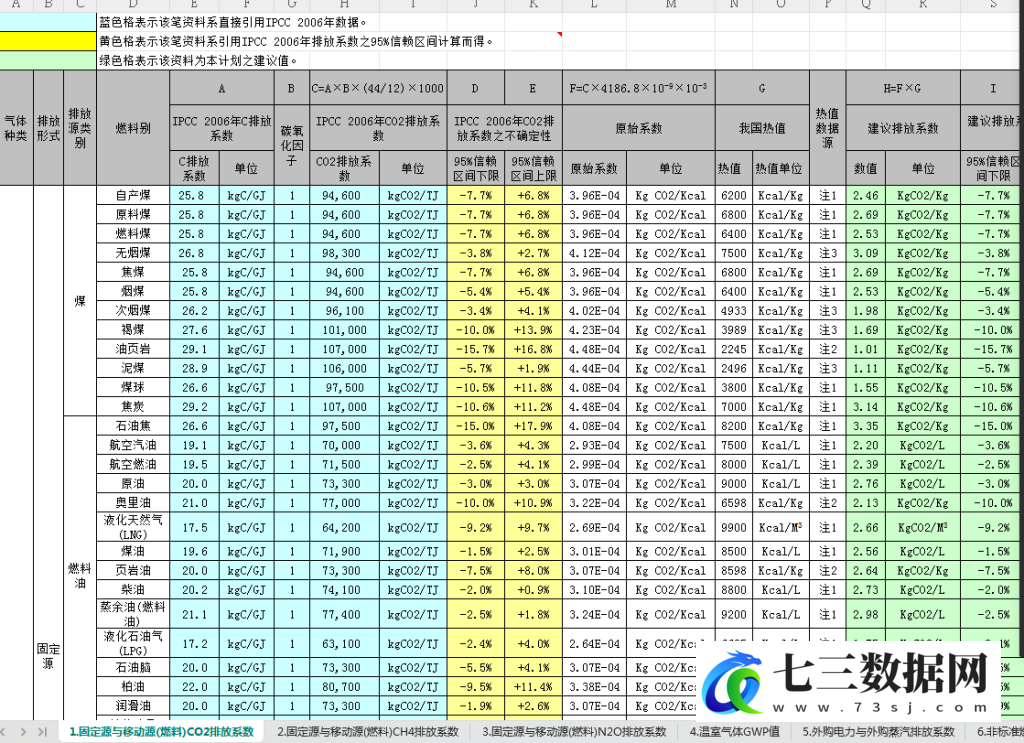Jump to last sheet using the end arrow
This screenshot has width=1024, height=743.
point(42,732)
